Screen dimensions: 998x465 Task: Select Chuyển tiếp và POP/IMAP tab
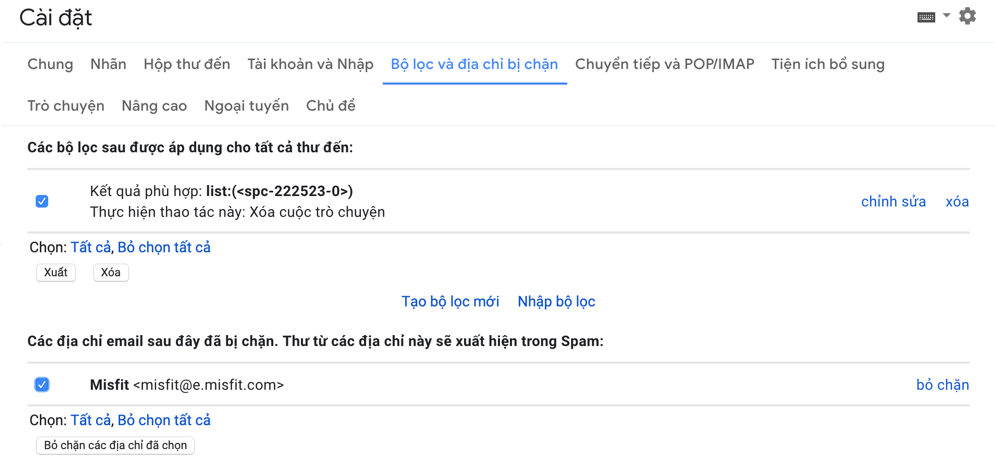[x=664, y=64]
